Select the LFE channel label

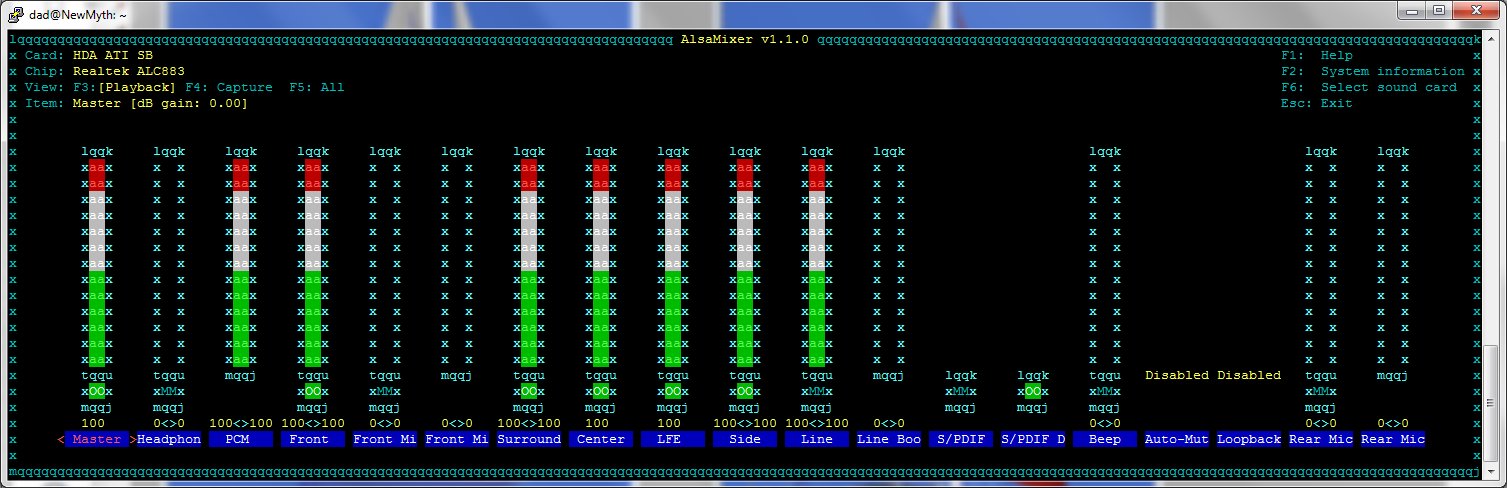673,439
